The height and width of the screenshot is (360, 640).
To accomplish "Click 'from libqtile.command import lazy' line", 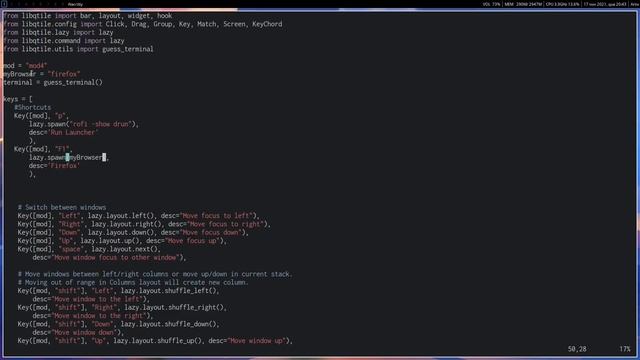I will pos(64,41).
